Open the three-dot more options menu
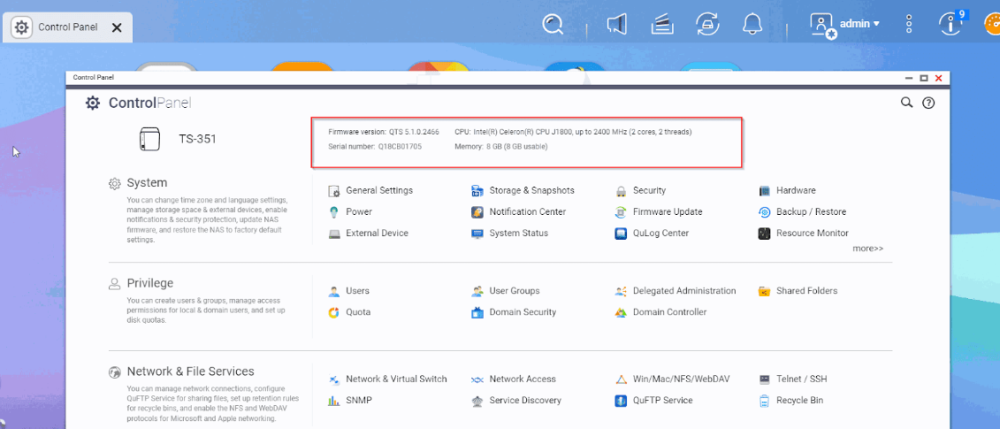 coord(909,24)
